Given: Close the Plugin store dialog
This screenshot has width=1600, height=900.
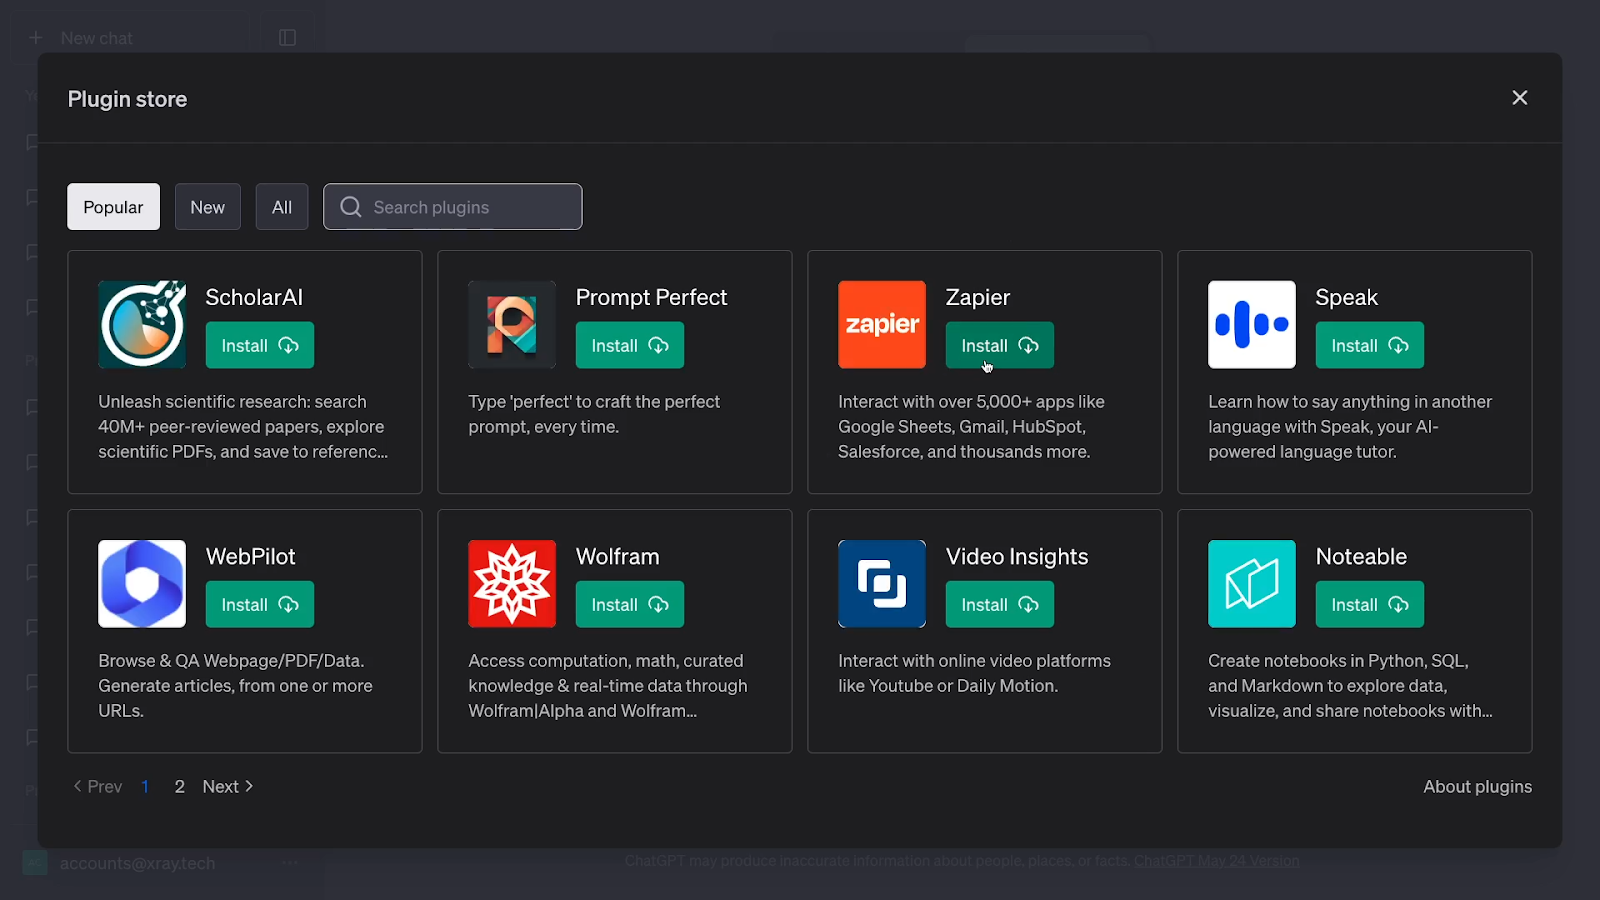Looking at the screenshot, I should (1520, 98).
